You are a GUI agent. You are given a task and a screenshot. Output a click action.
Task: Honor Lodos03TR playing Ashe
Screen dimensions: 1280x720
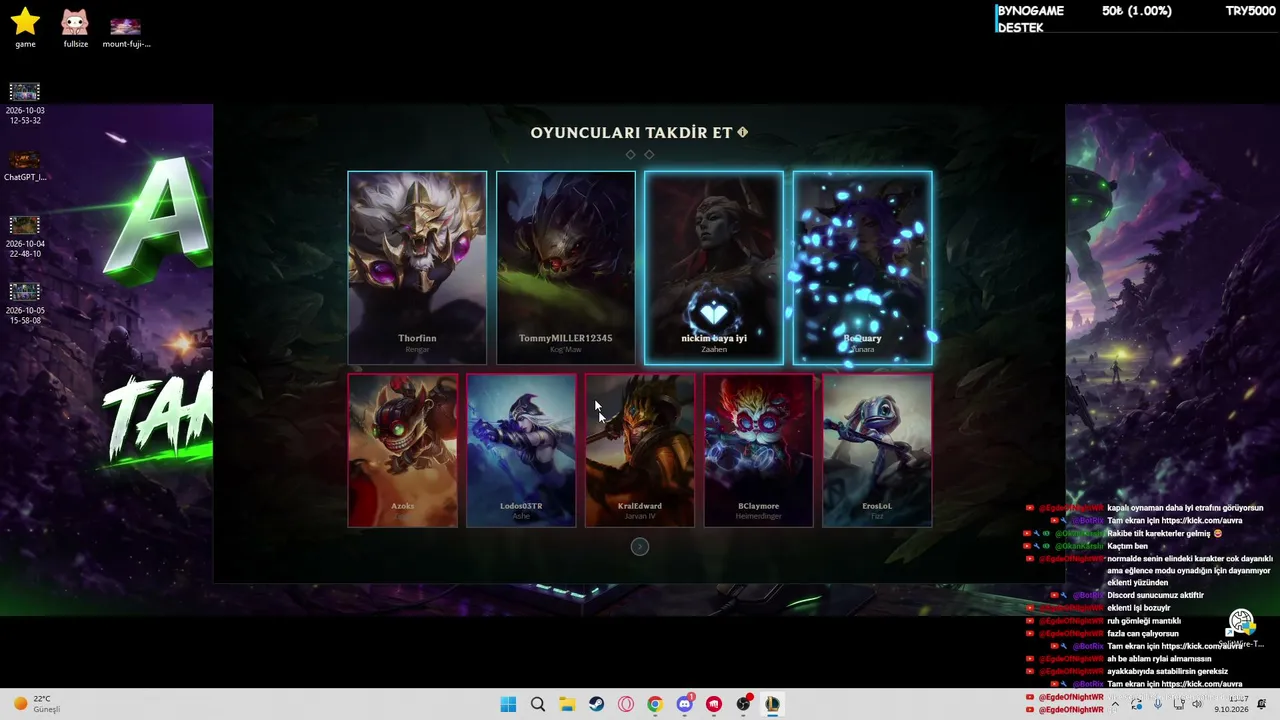[521, 450]
